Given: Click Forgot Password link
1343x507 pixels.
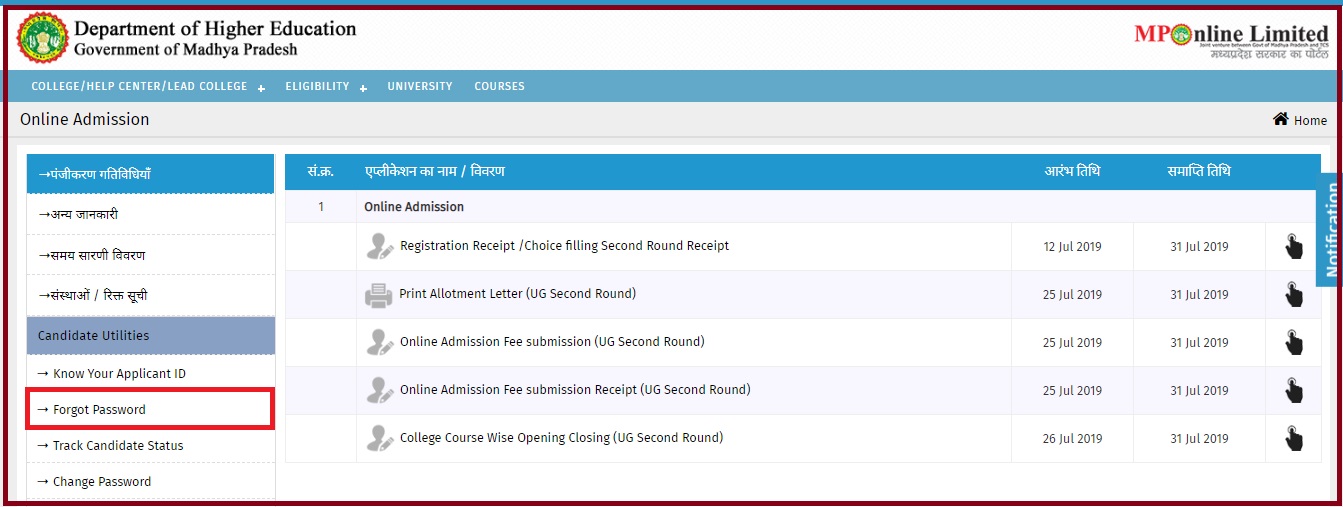Looking at the screenshot, I should tap(99, 410).
